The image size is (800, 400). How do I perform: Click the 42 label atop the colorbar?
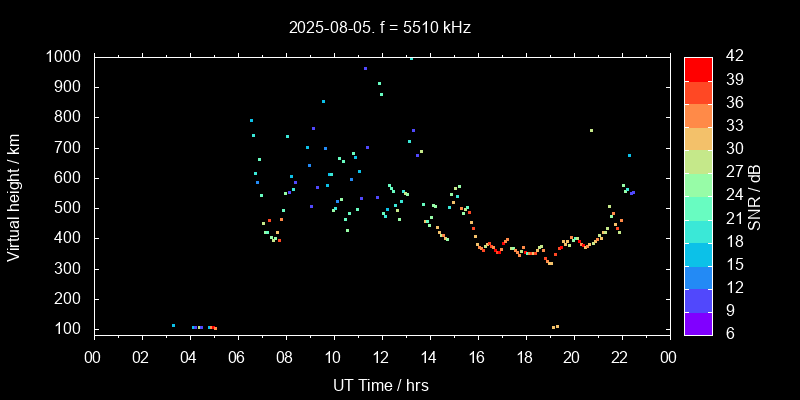point(731,57)
